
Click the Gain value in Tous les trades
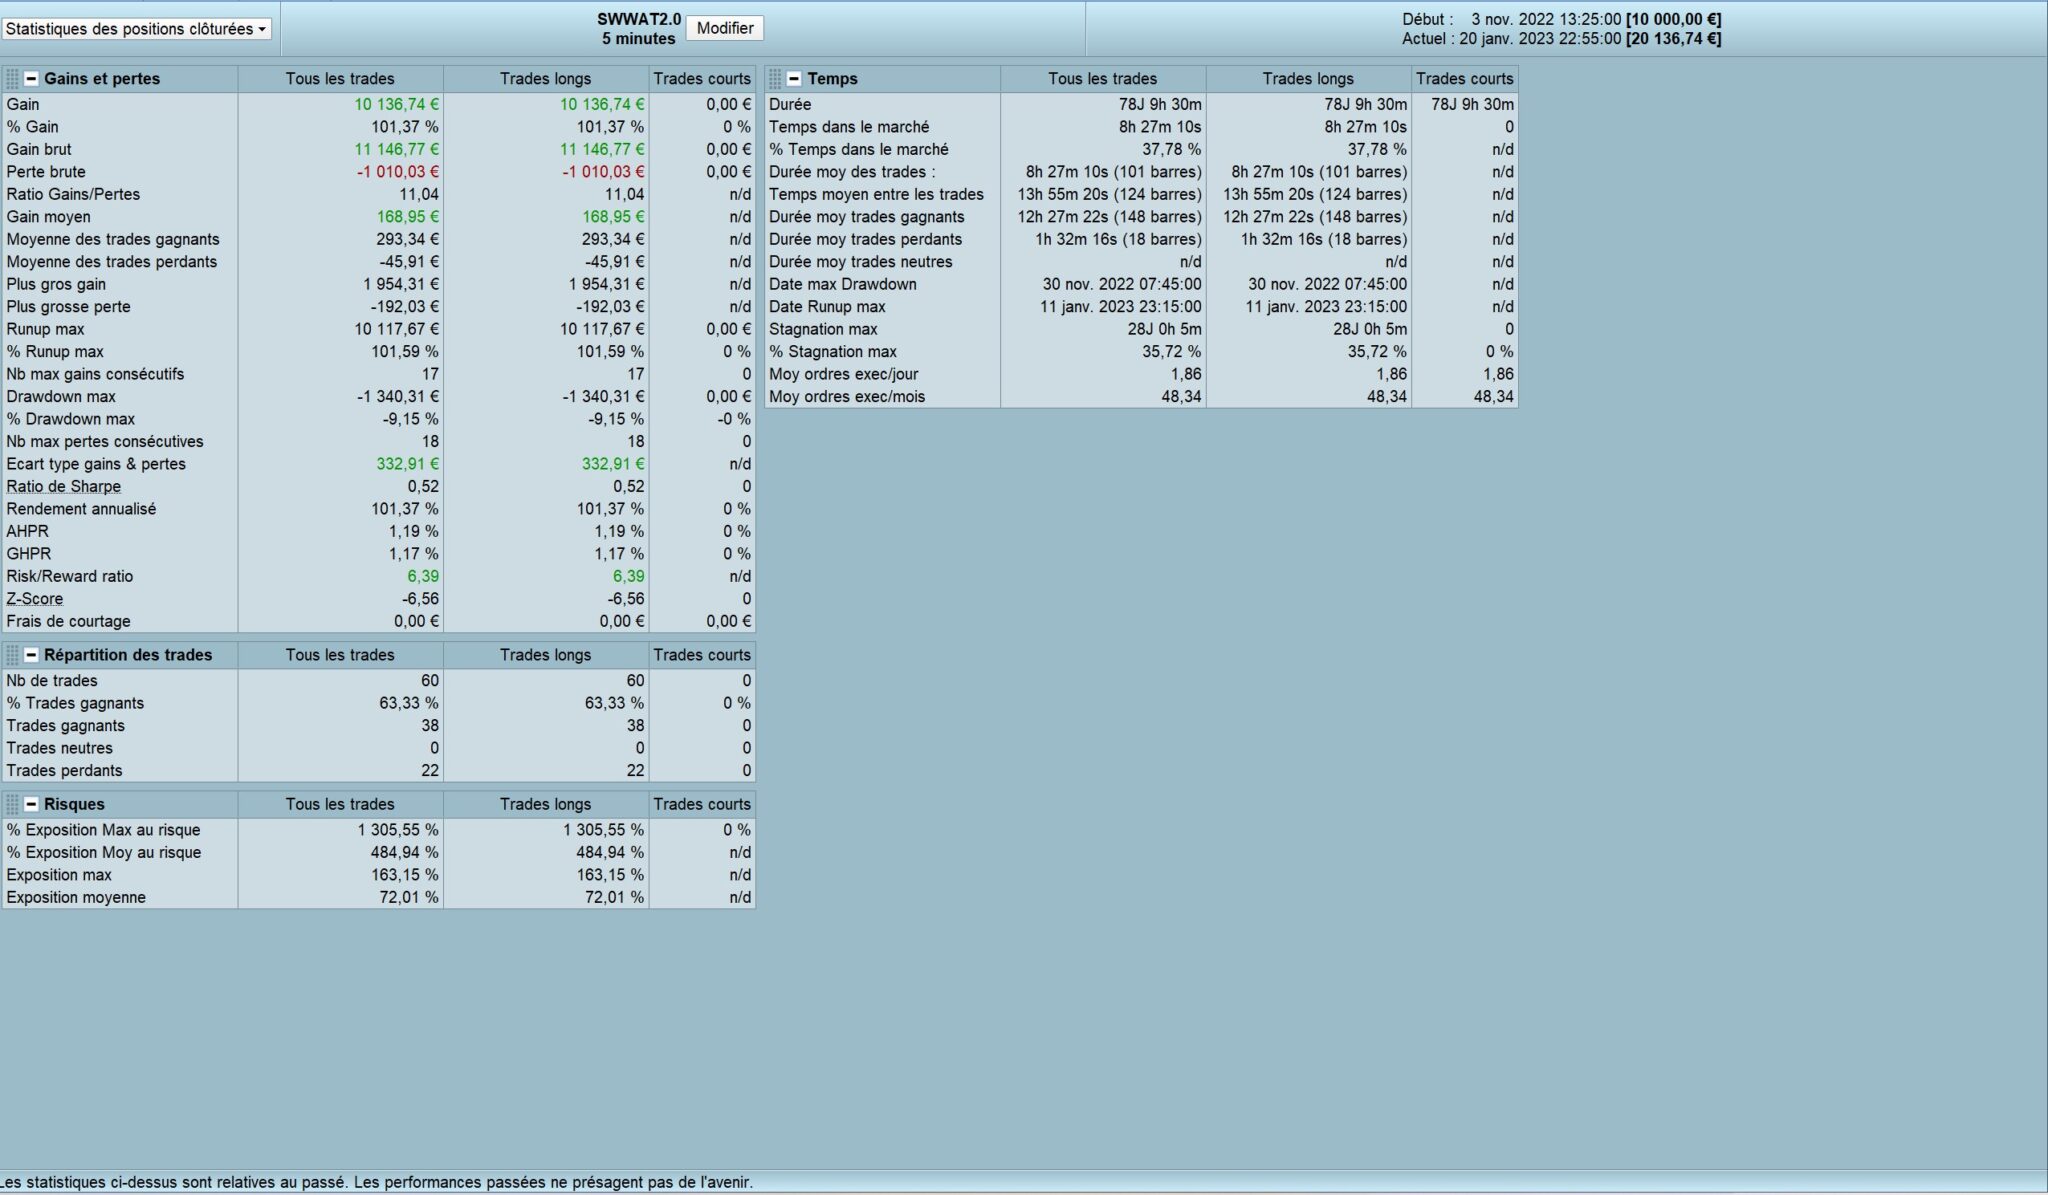[397, 105]
